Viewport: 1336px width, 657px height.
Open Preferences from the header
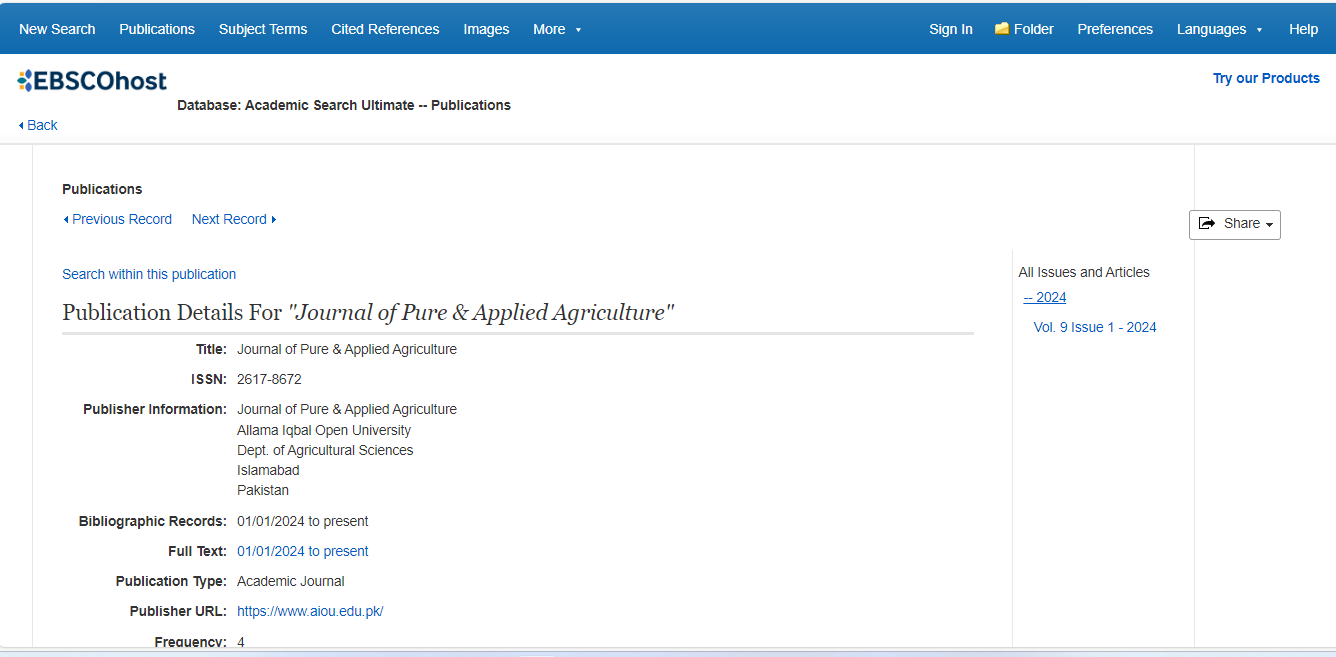(x=1115, y=29)
